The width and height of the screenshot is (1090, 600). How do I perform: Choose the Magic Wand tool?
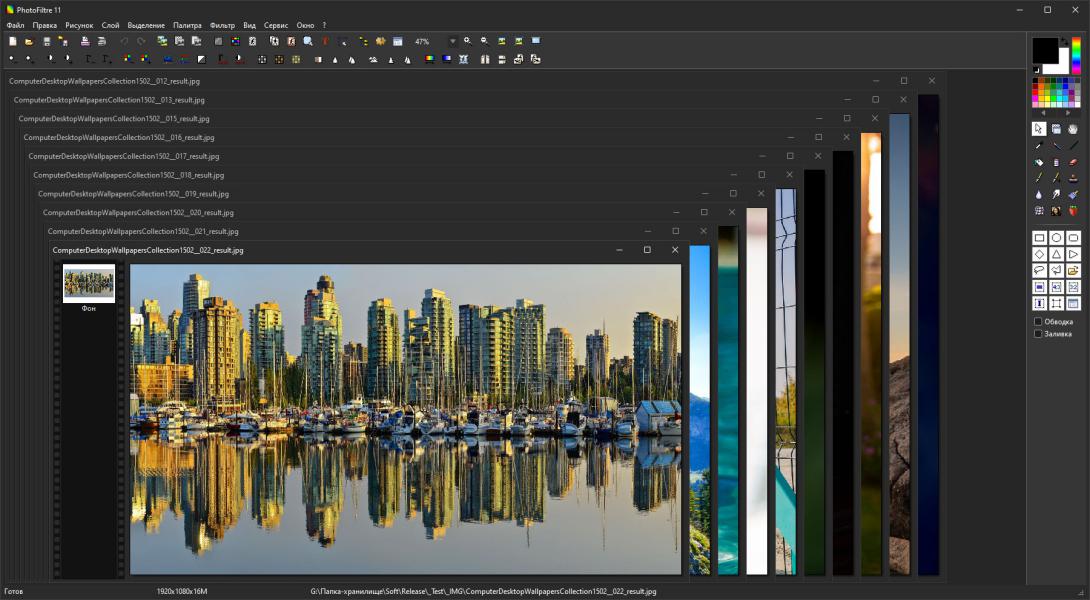pos(1056,145)
